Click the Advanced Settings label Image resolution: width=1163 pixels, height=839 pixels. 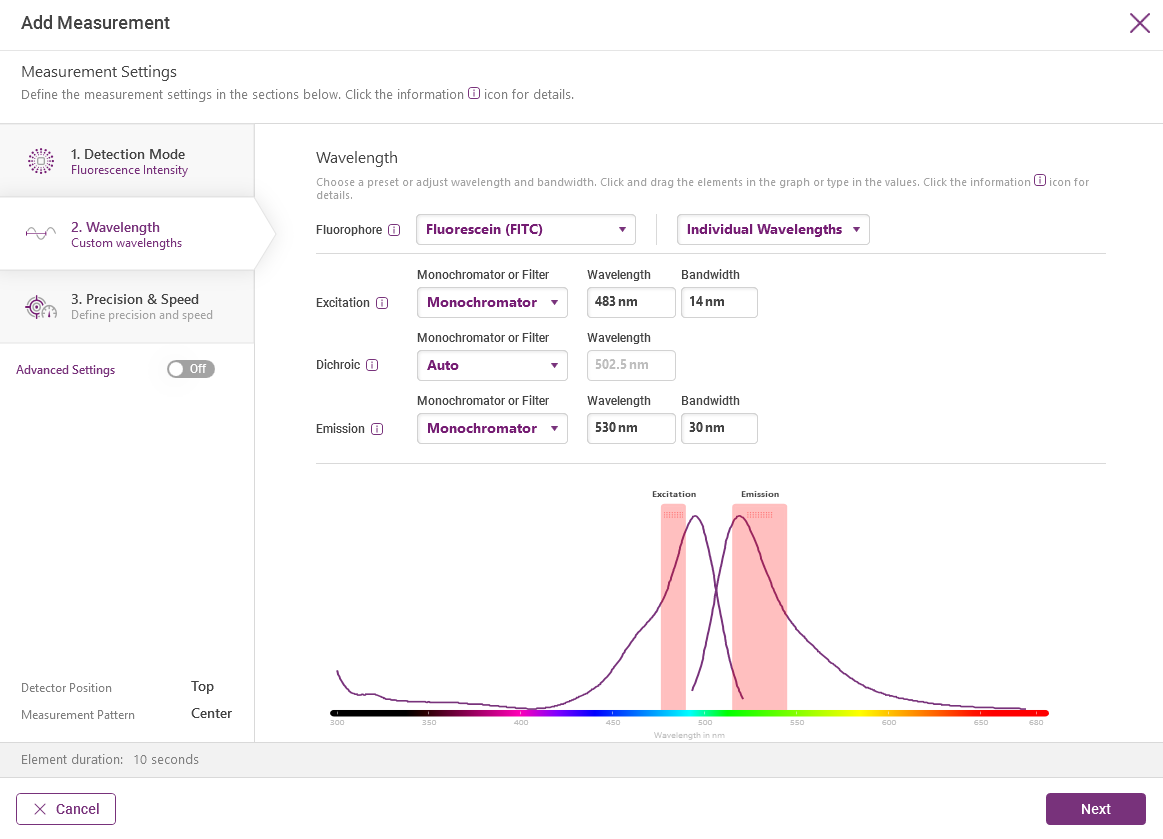[x=65, y=369]
